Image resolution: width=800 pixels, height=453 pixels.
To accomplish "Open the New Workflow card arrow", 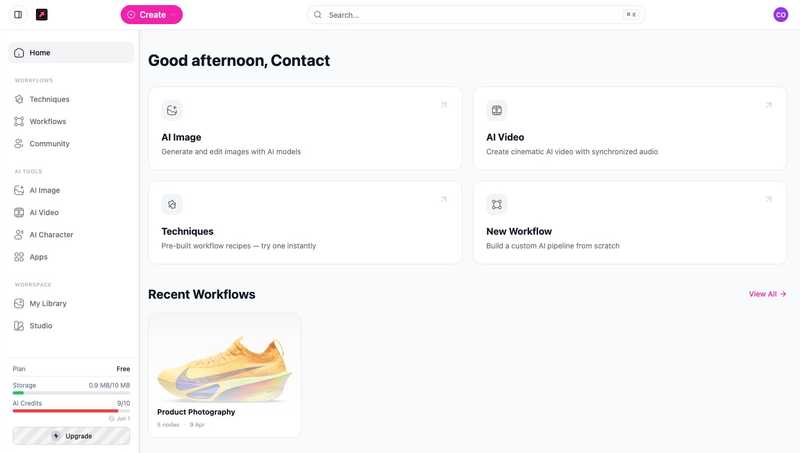I will click(x=768, y=199).
